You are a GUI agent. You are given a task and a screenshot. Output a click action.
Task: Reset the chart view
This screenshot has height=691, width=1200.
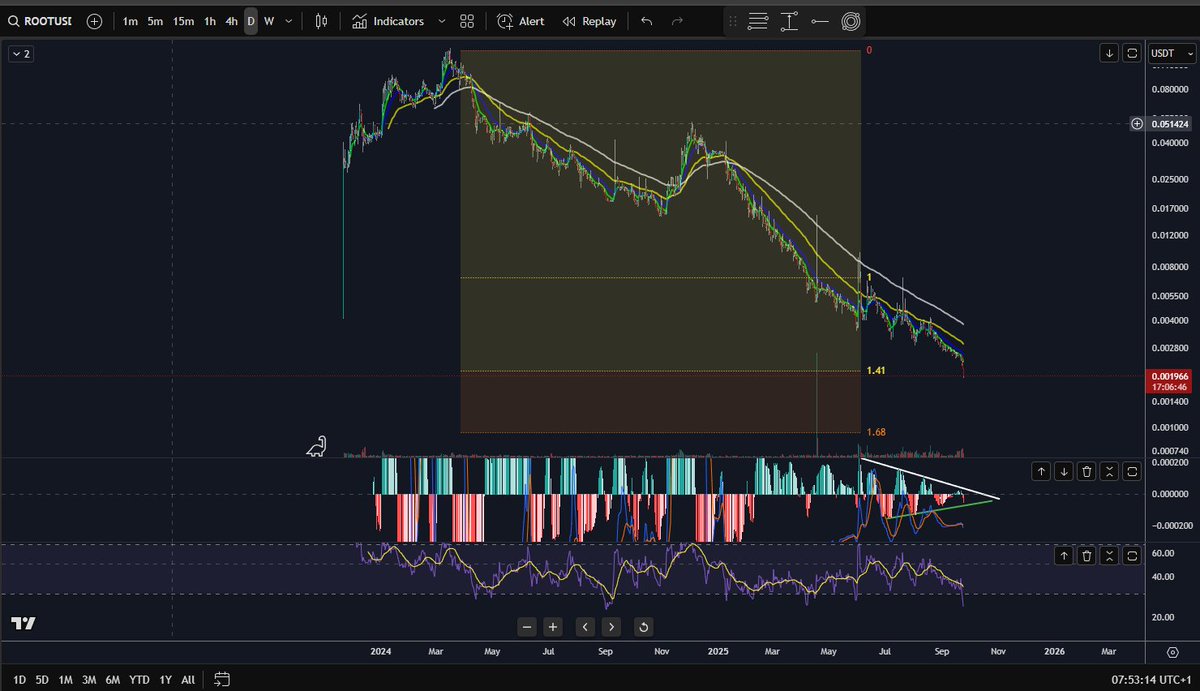[643, 627]
